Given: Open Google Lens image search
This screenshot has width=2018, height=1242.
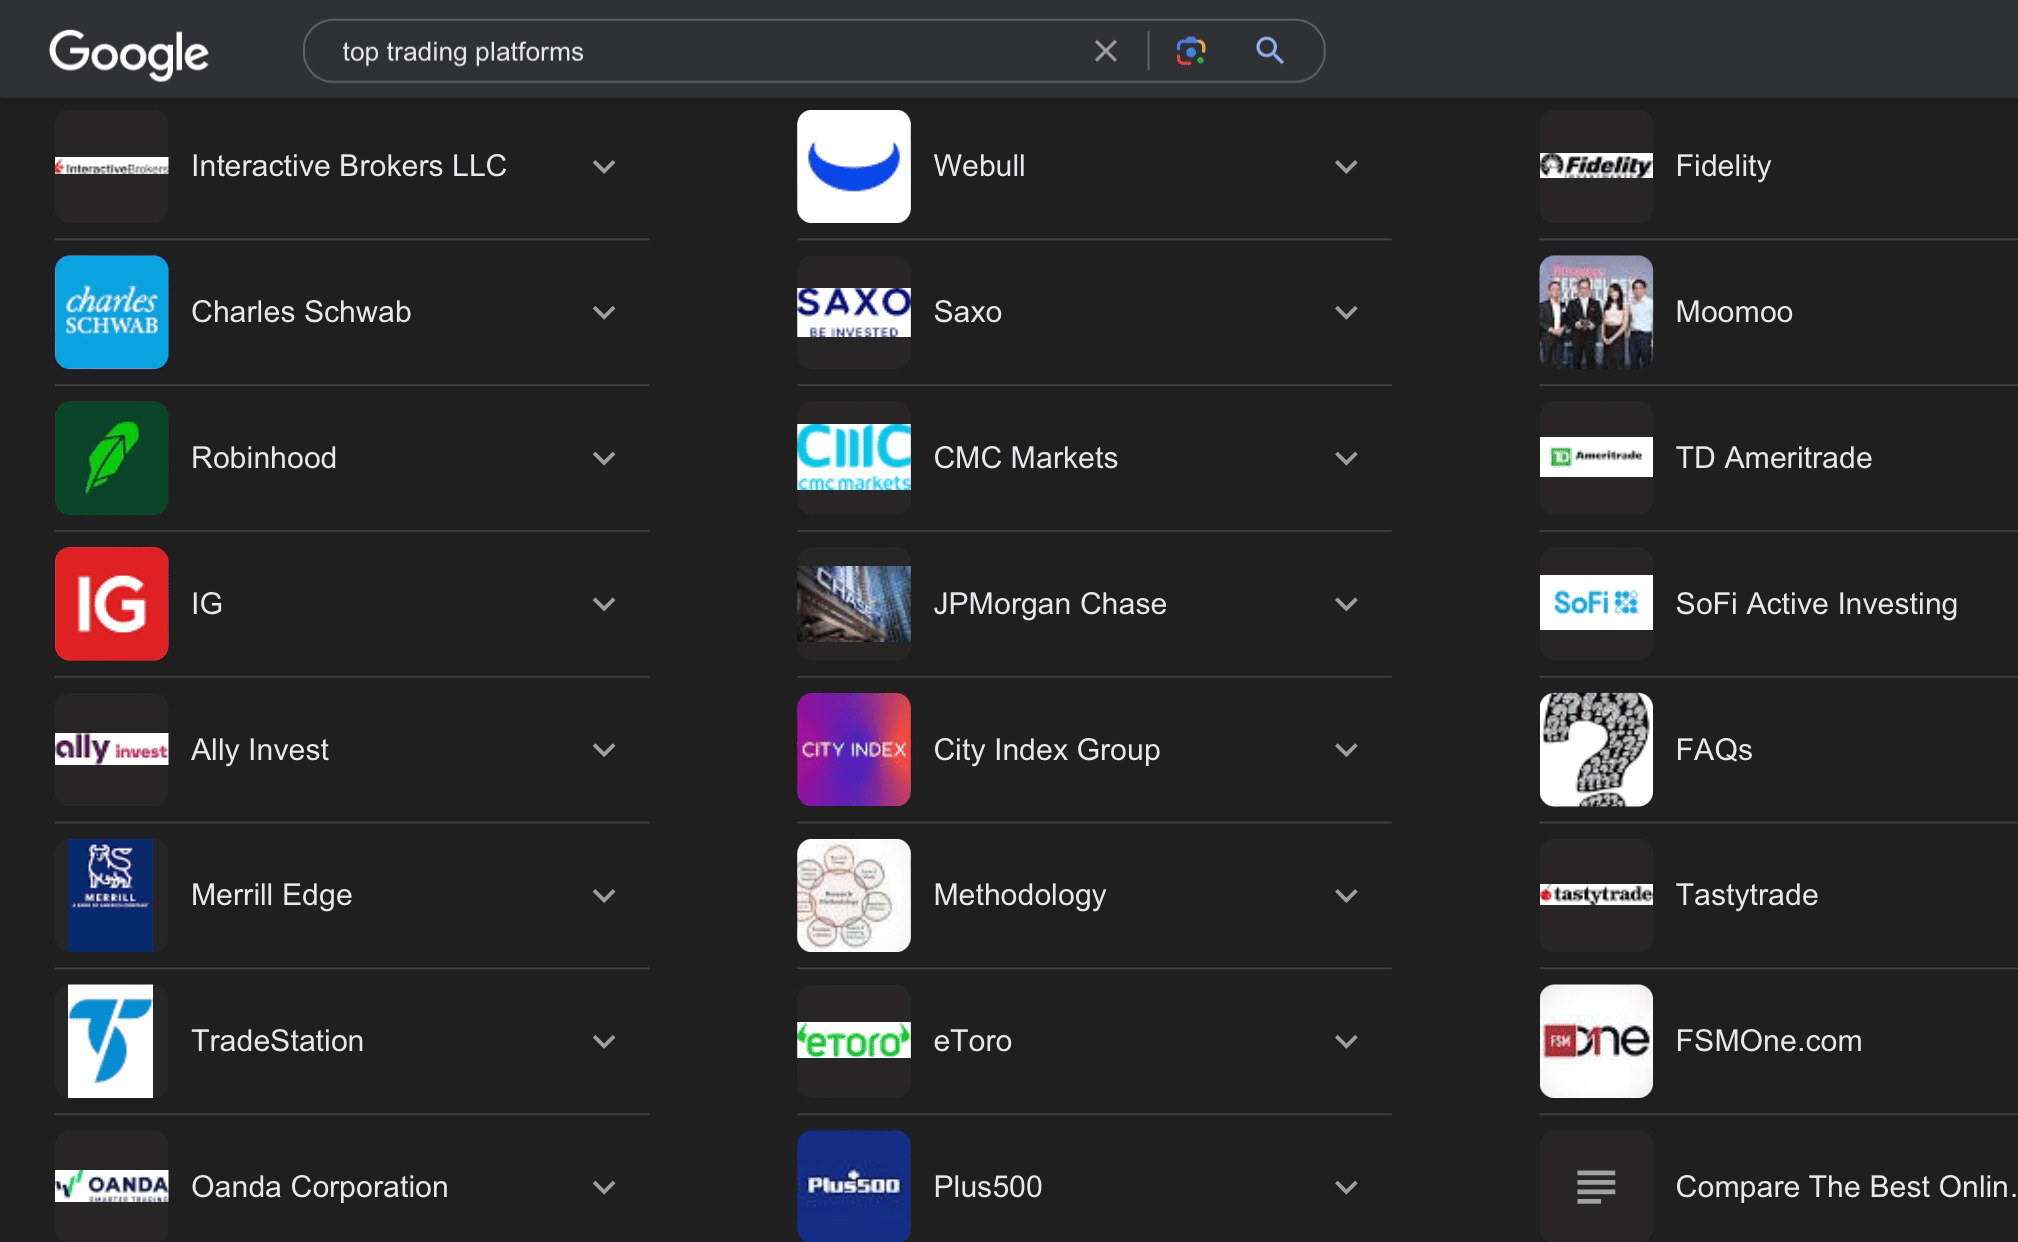Looking at the screenshot, I should (1190, 51).
